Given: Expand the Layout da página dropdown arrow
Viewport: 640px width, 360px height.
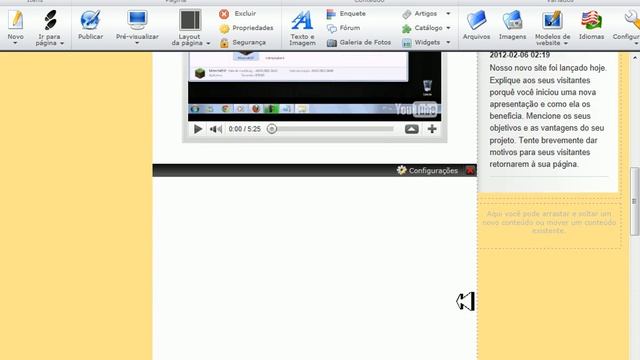Looking at the screenshot, I should tap(208, 43).
